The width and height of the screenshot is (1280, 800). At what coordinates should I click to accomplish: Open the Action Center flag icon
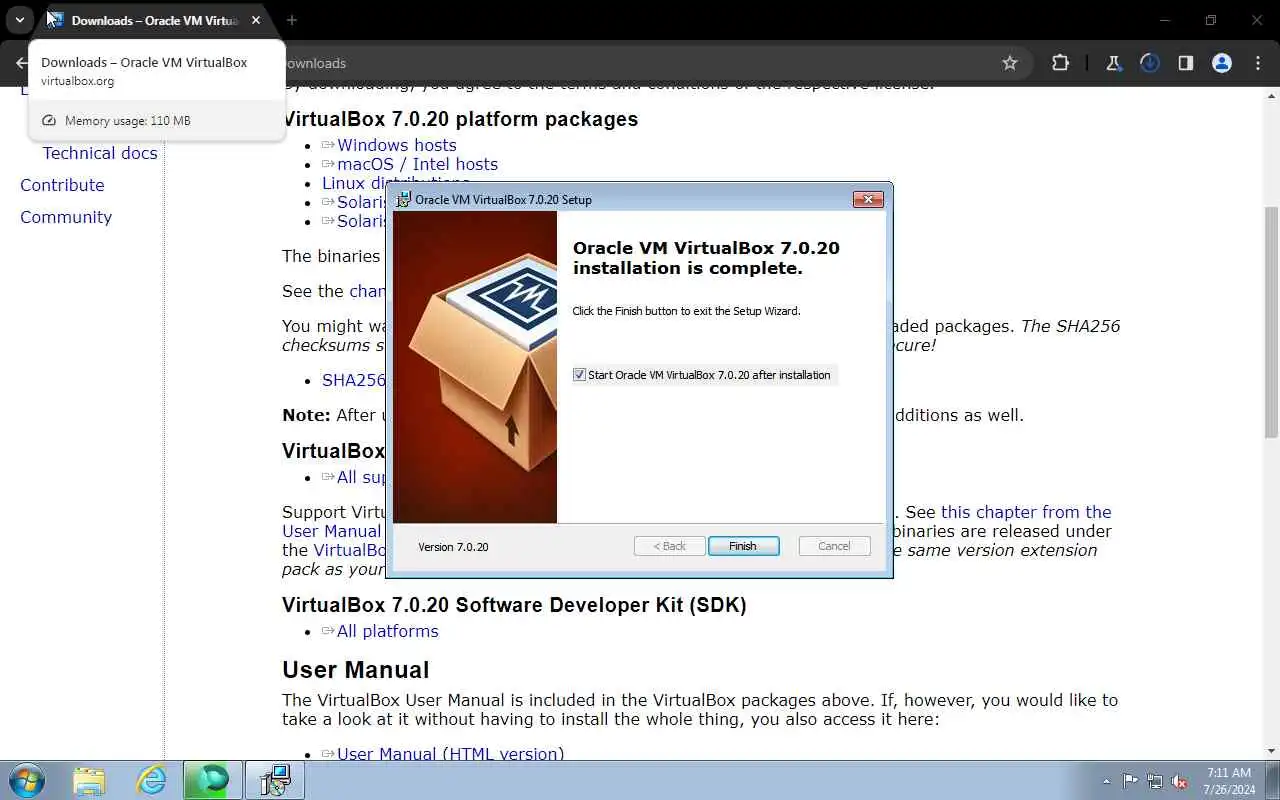click(1130, 781)
